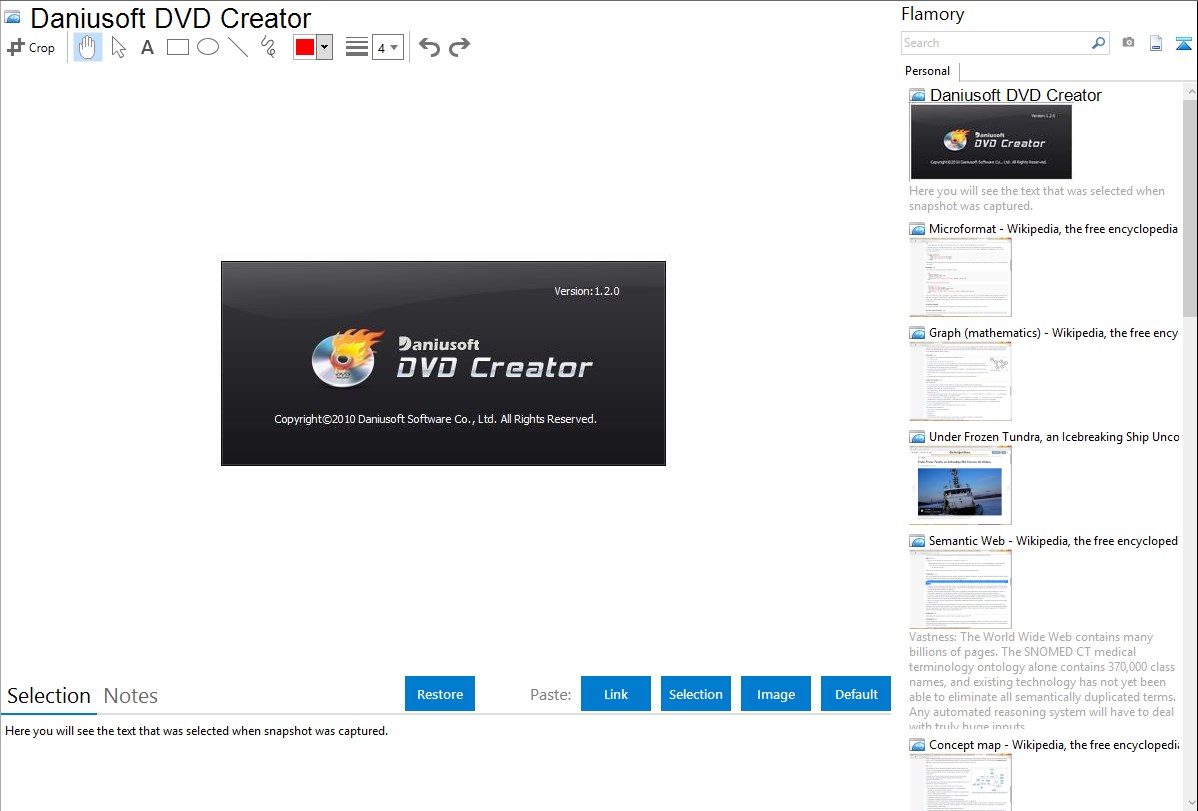Focus the Flamory search field
The height and width of the screenshot is (811, 1198).
[995, 43]
